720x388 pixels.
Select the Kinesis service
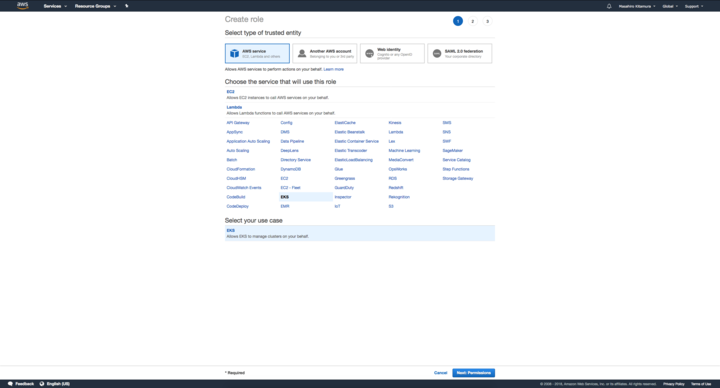click(x=394, y=123)
